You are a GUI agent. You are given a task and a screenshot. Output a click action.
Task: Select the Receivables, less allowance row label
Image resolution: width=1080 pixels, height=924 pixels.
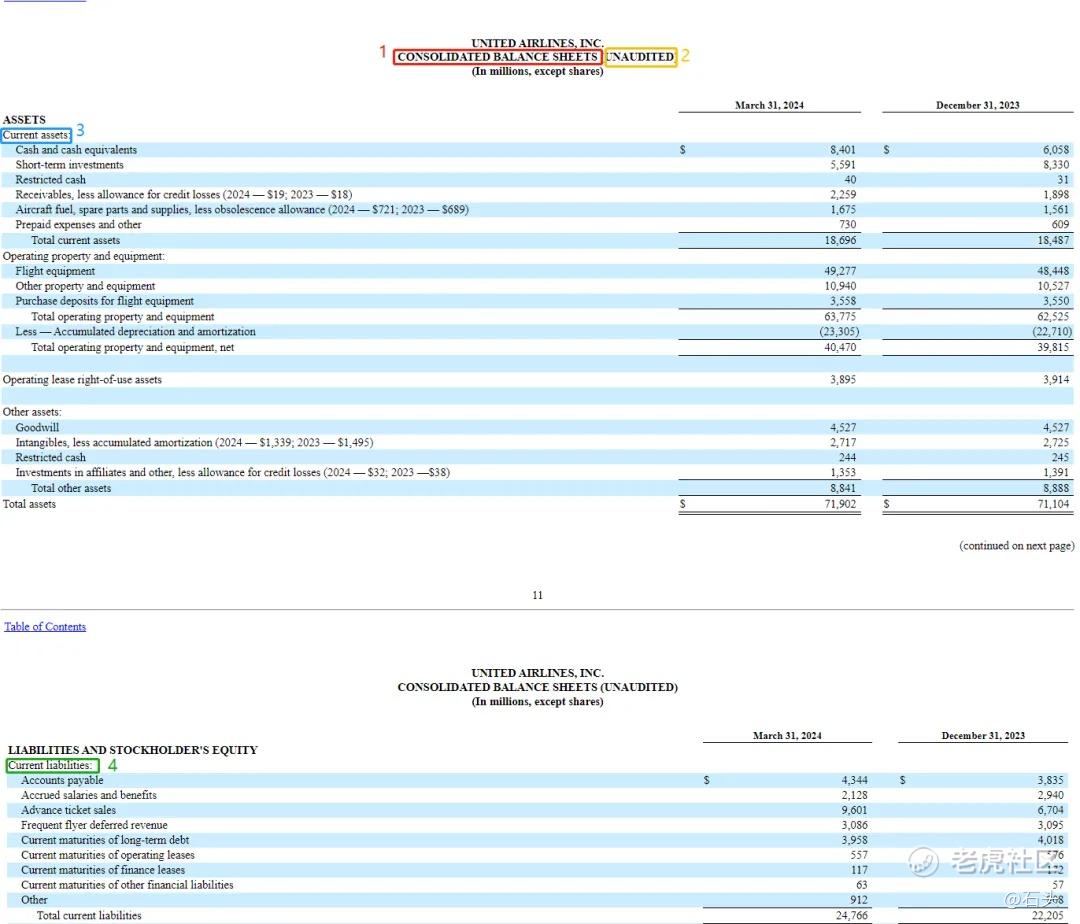tap(184, 195)
